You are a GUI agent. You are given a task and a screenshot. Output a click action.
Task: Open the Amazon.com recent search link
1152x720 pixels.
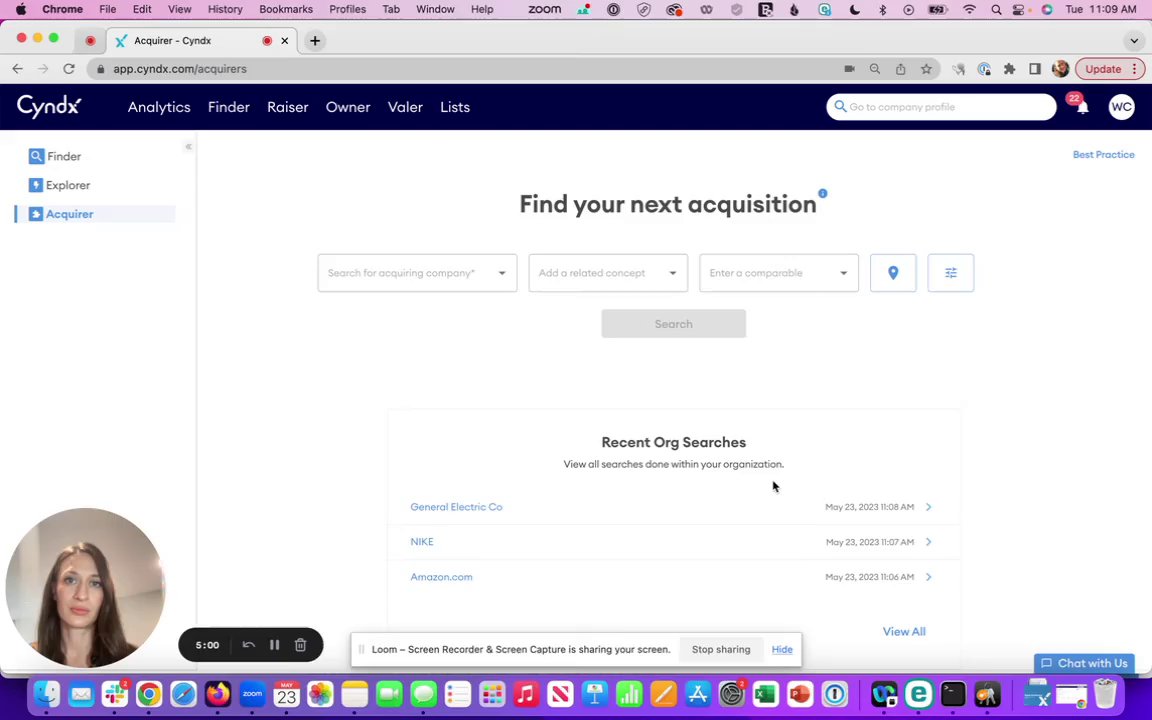point(441,577)
